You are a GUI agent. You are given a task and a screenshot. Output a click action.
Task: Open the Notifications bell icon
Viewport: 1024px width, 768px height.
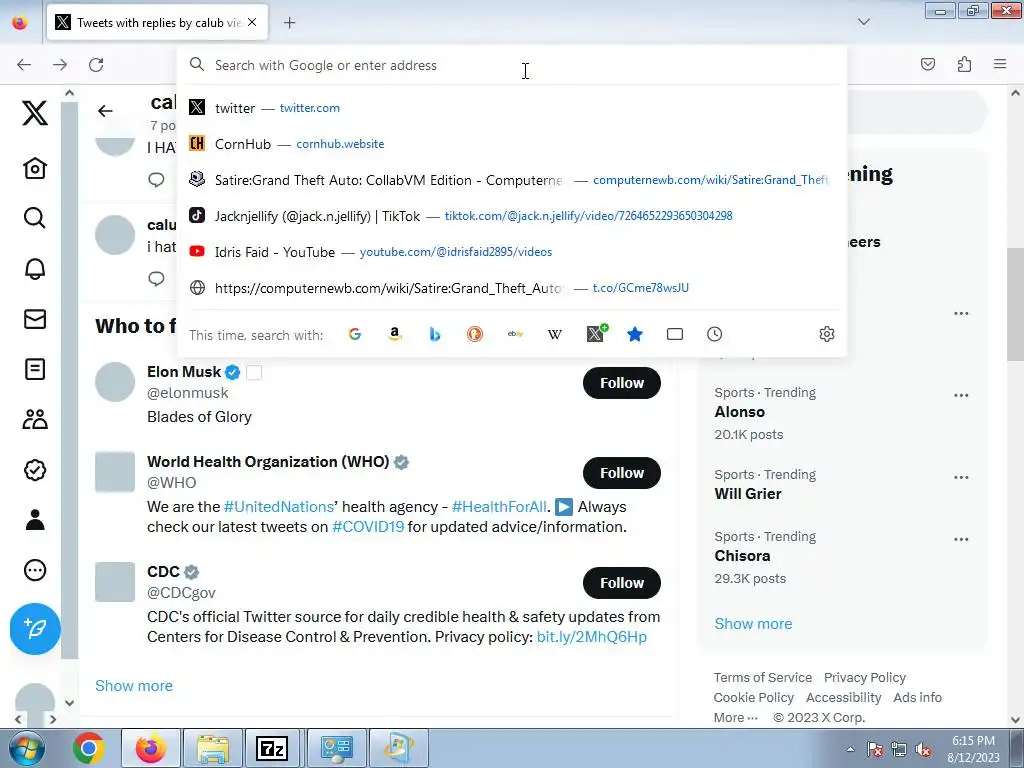(35, 268)
